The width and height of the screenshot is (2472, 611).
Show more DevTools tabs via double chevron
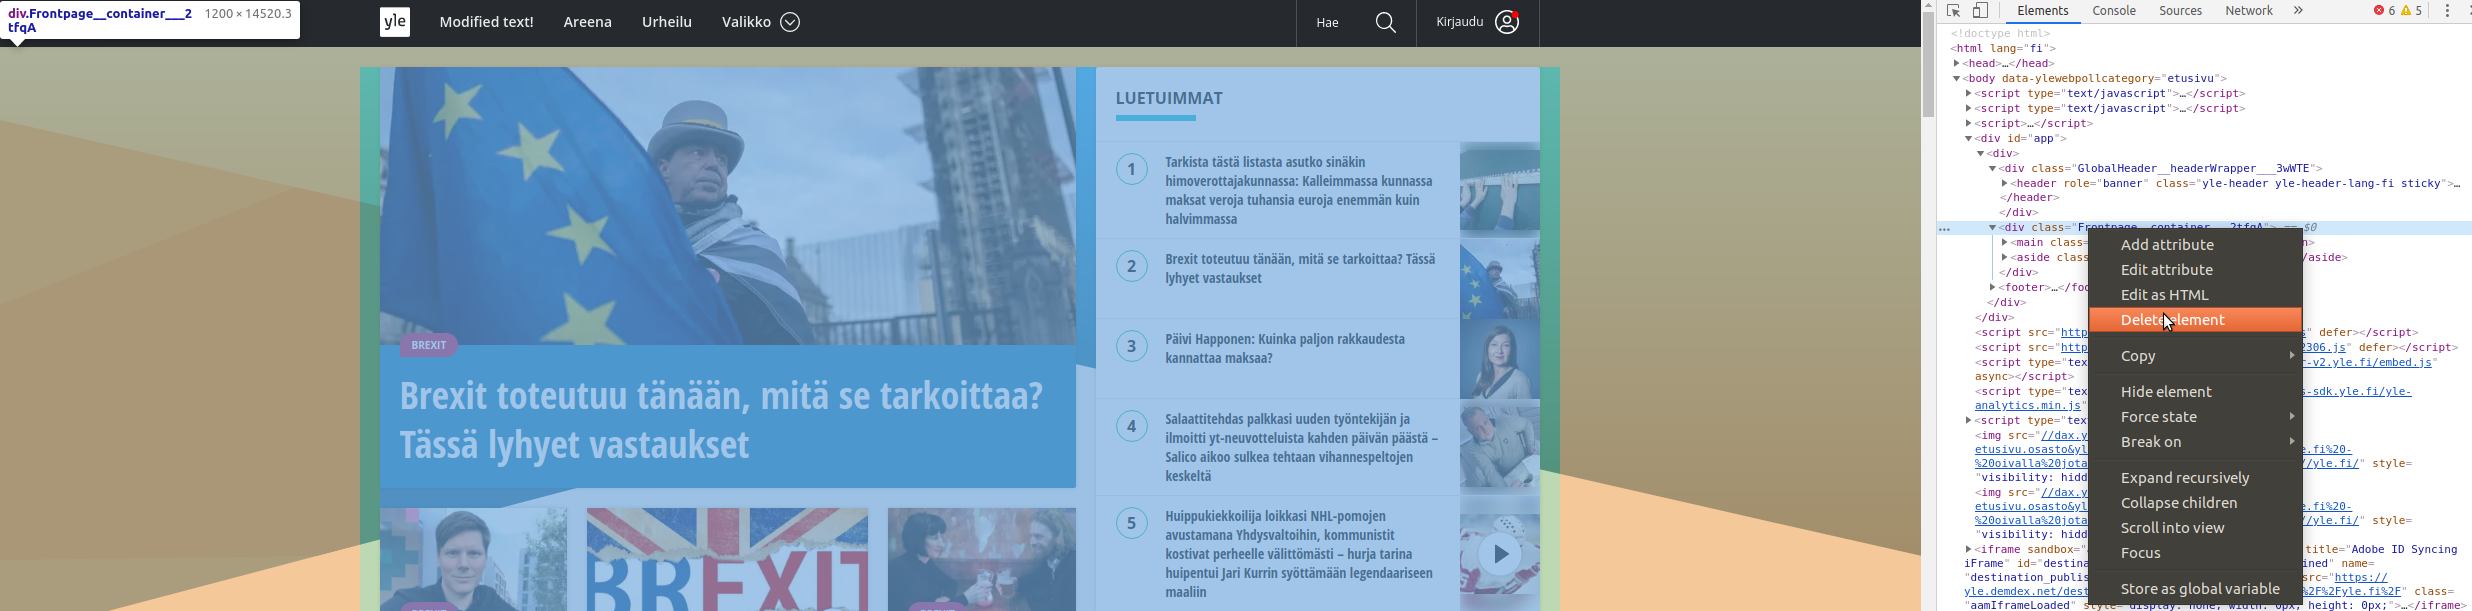tap(2298, 11)
